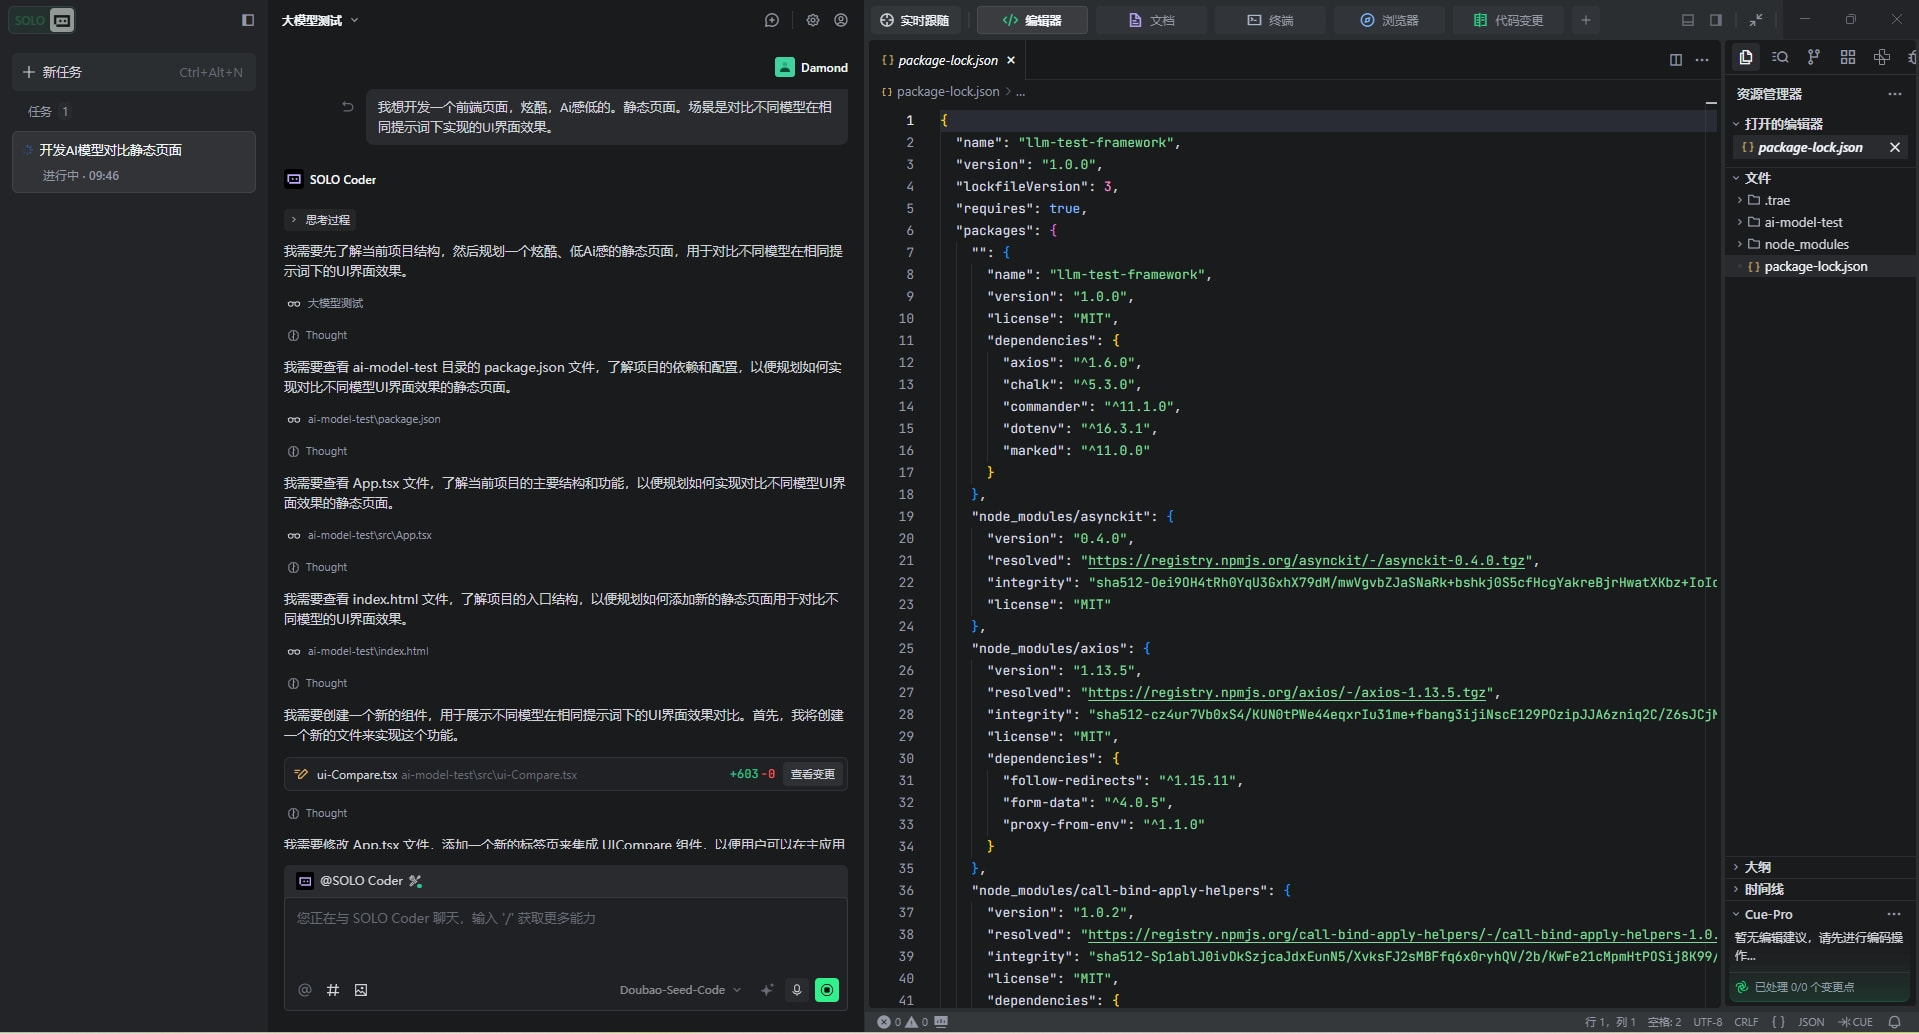
Task: Open notifications bell in status bar
Action: coord(1894,1022)
